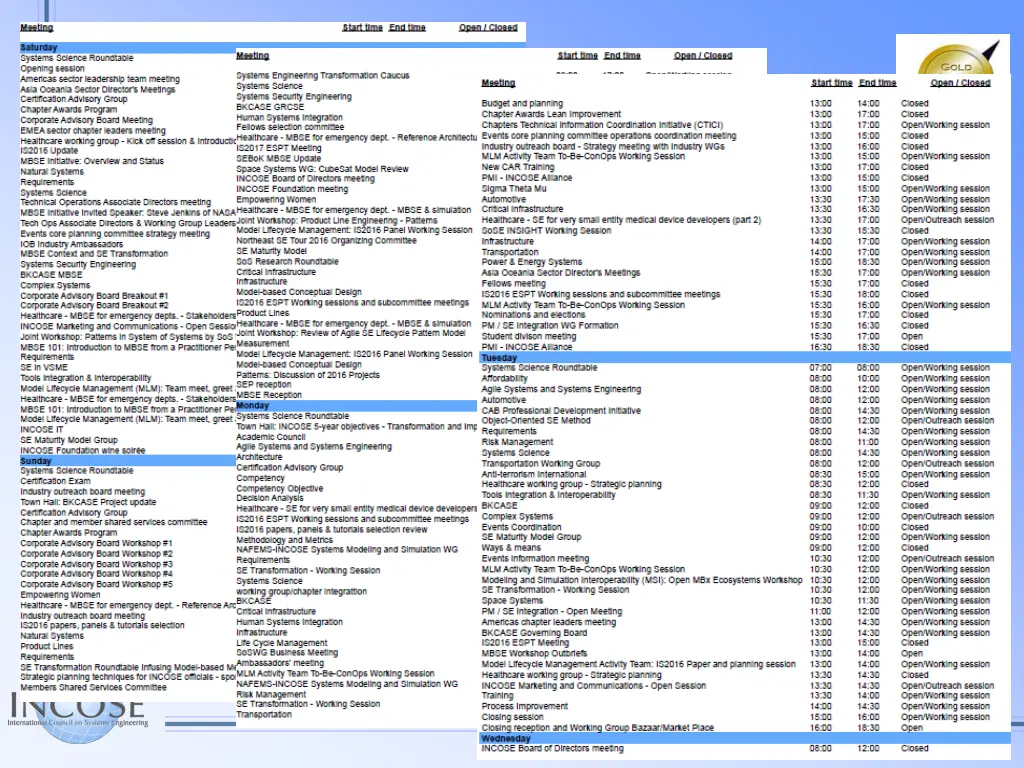Select 'Corporate Advisory Board Meeting' entry
This screenshot has height=768, width=1024.
click(86, 120)
